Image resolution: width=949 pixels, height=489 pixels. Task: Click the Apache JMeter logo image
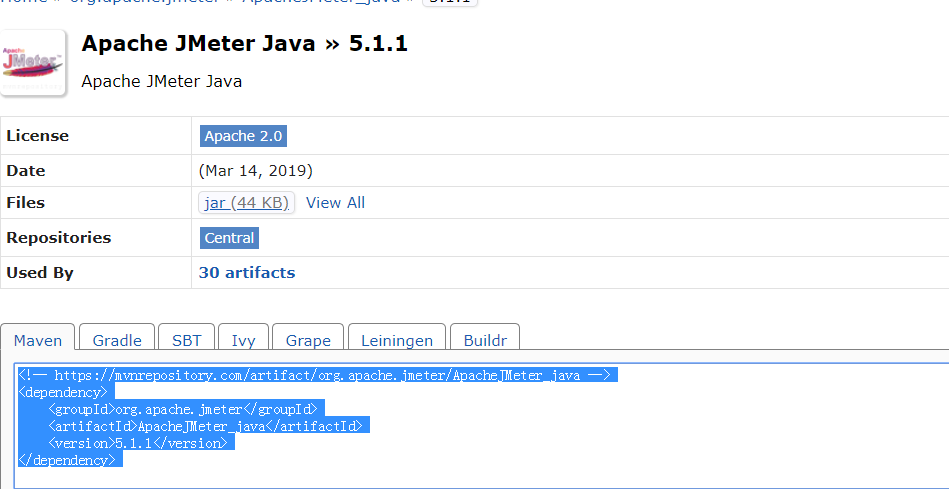point(33,63)
